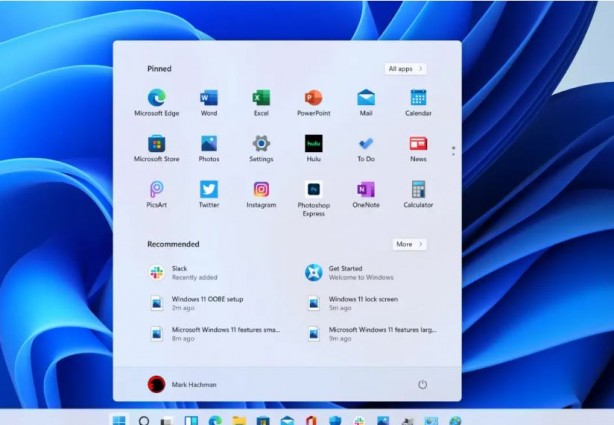Click the Pinned section heading
The height and width of the screenshot is (425, 614).
pos(159,69)
